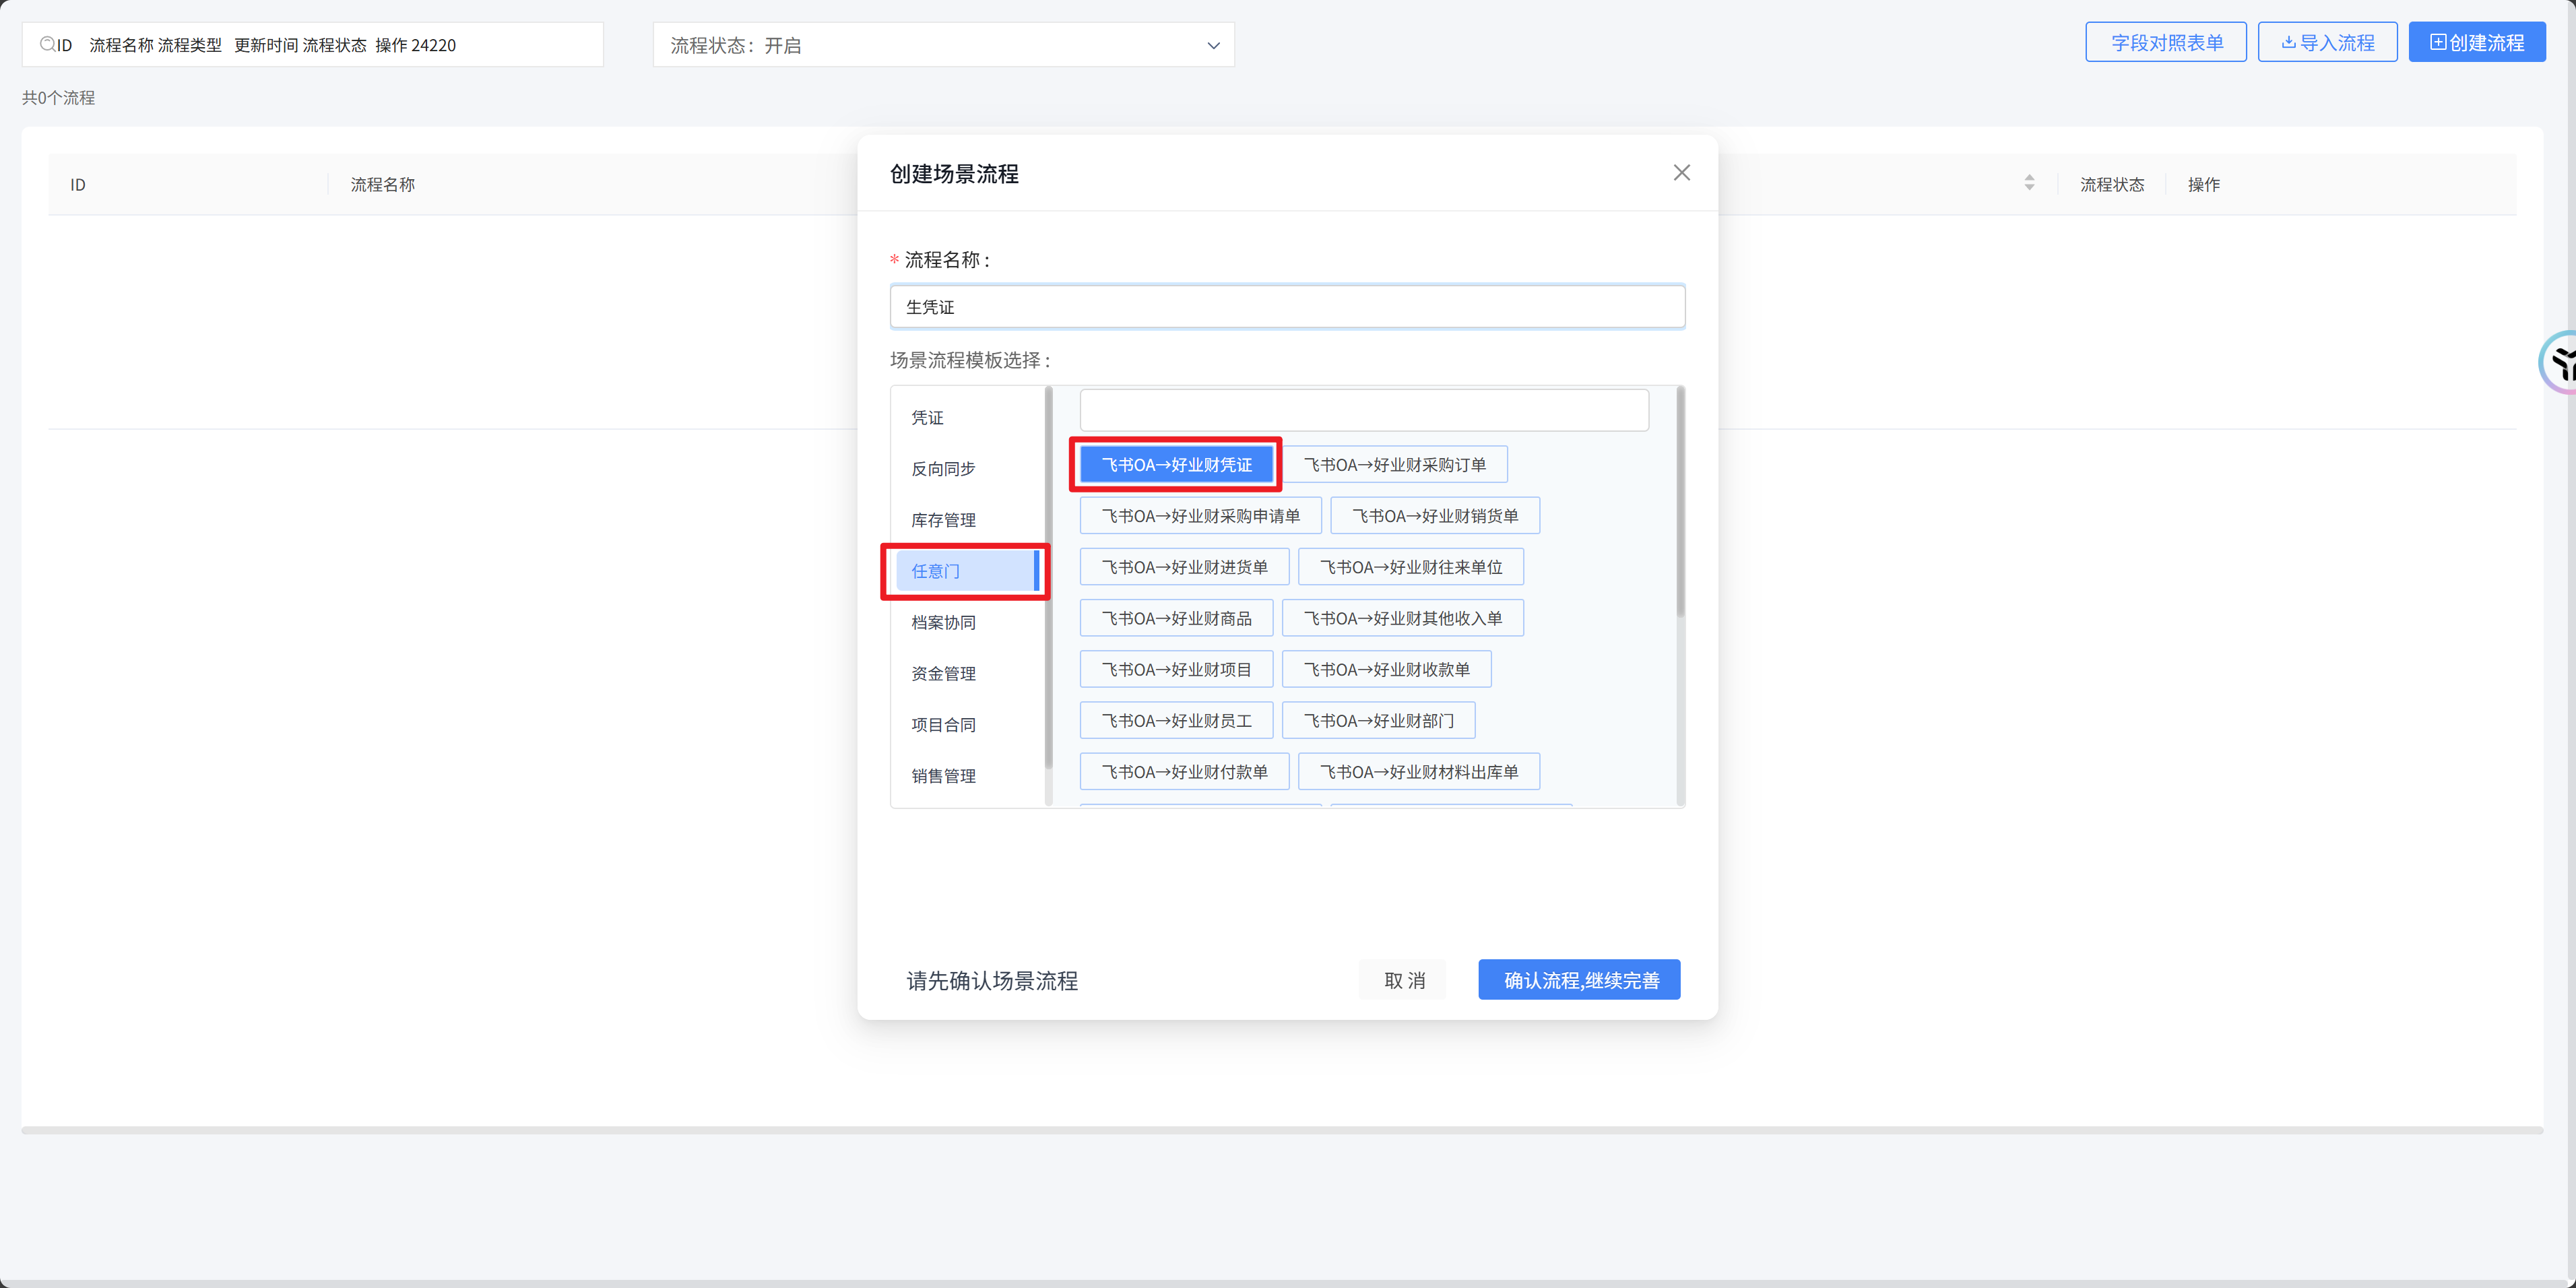2576x1288 pixels.
Task: Select the 资金管理 category
Action: coord(942,673)
